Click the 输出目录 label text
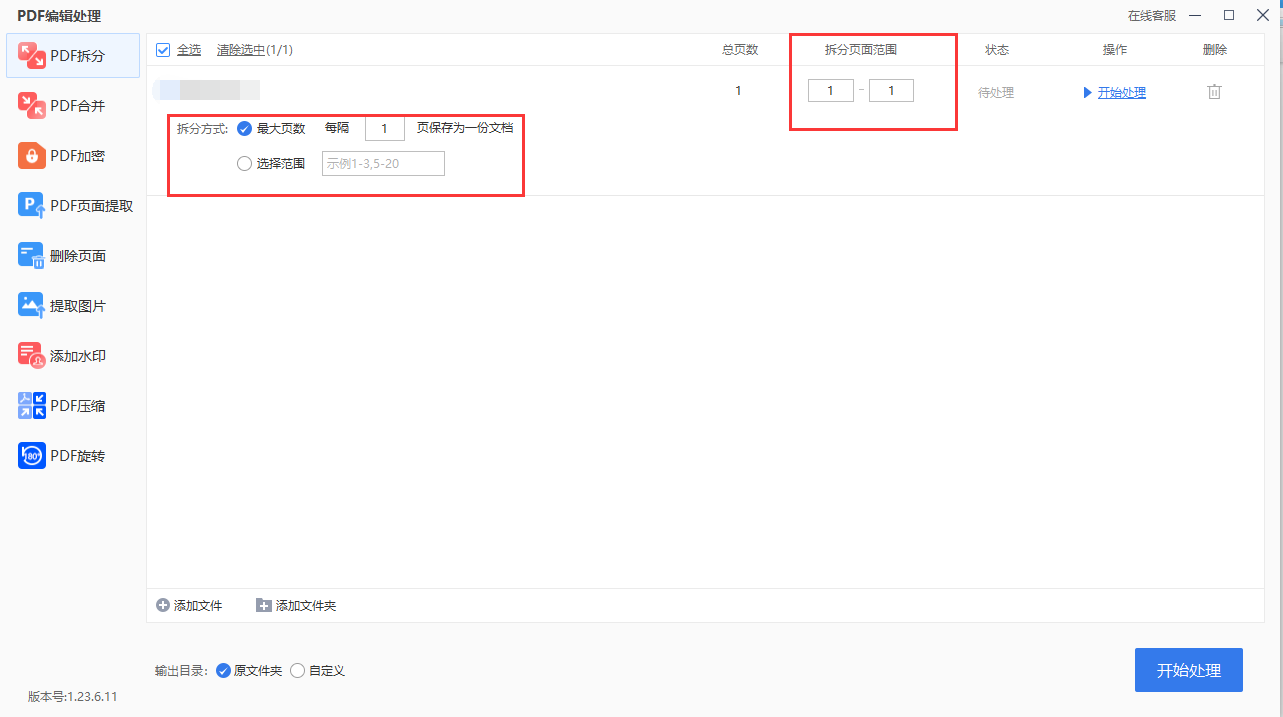 [181, 672]
